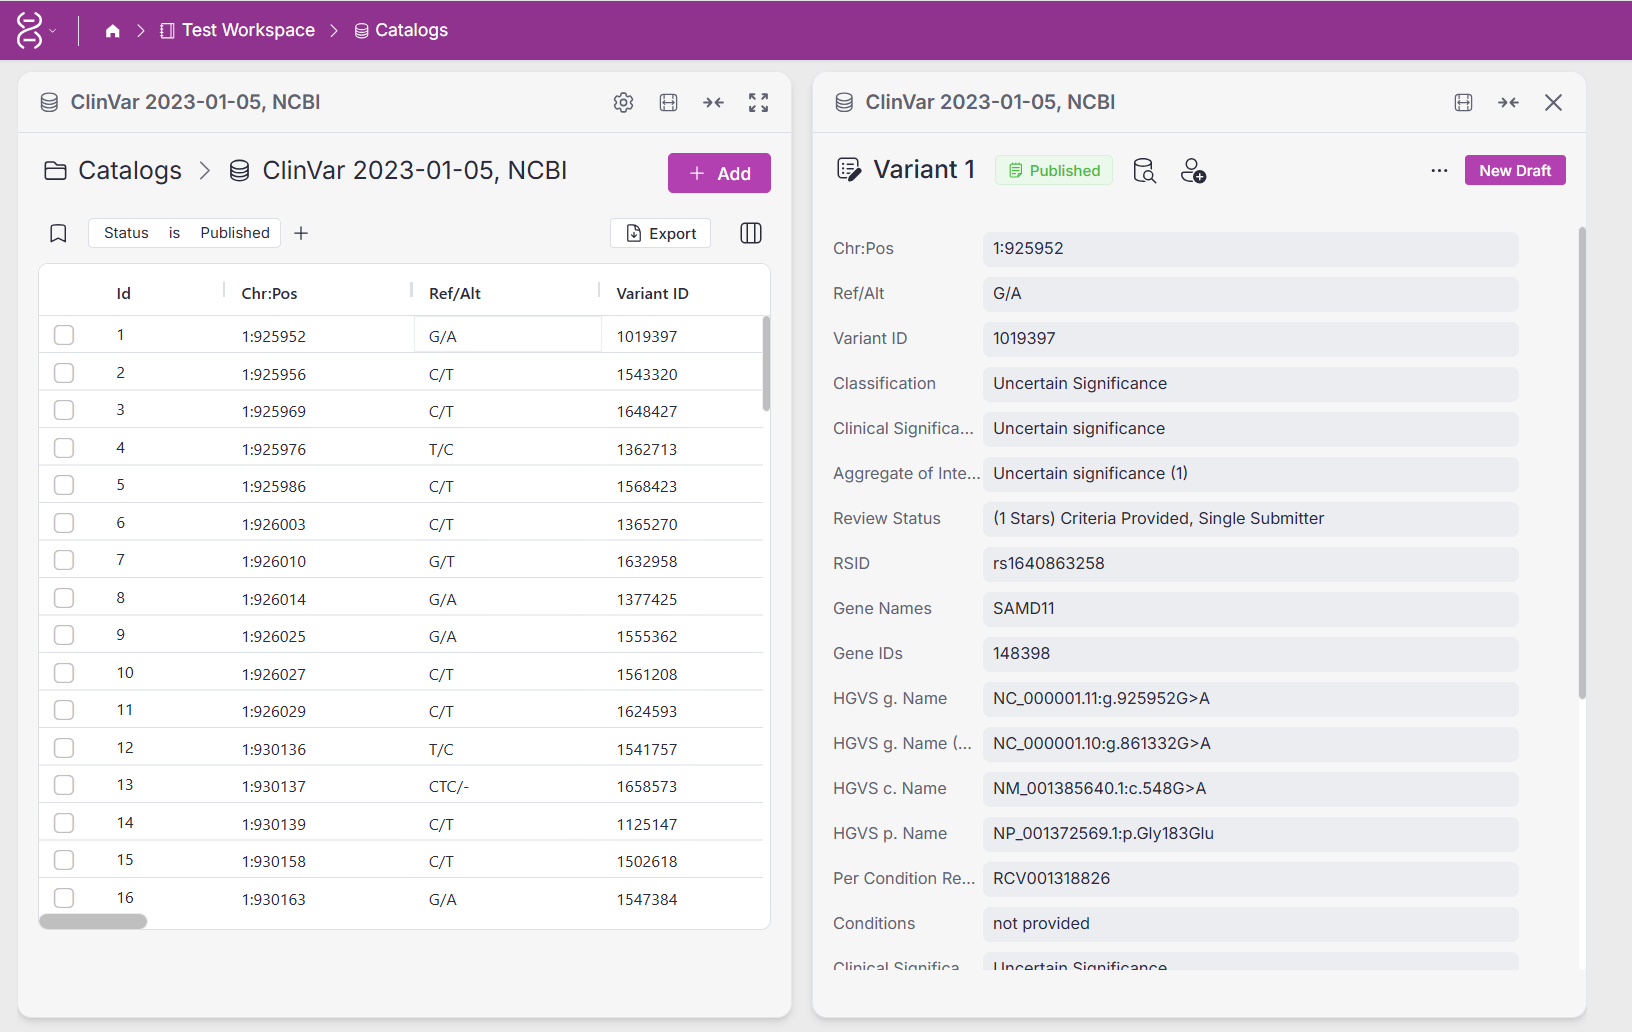Click the Variant 1 edit icon
The width and height of the screenshot is (1632, 1032).
pos(848,170)
